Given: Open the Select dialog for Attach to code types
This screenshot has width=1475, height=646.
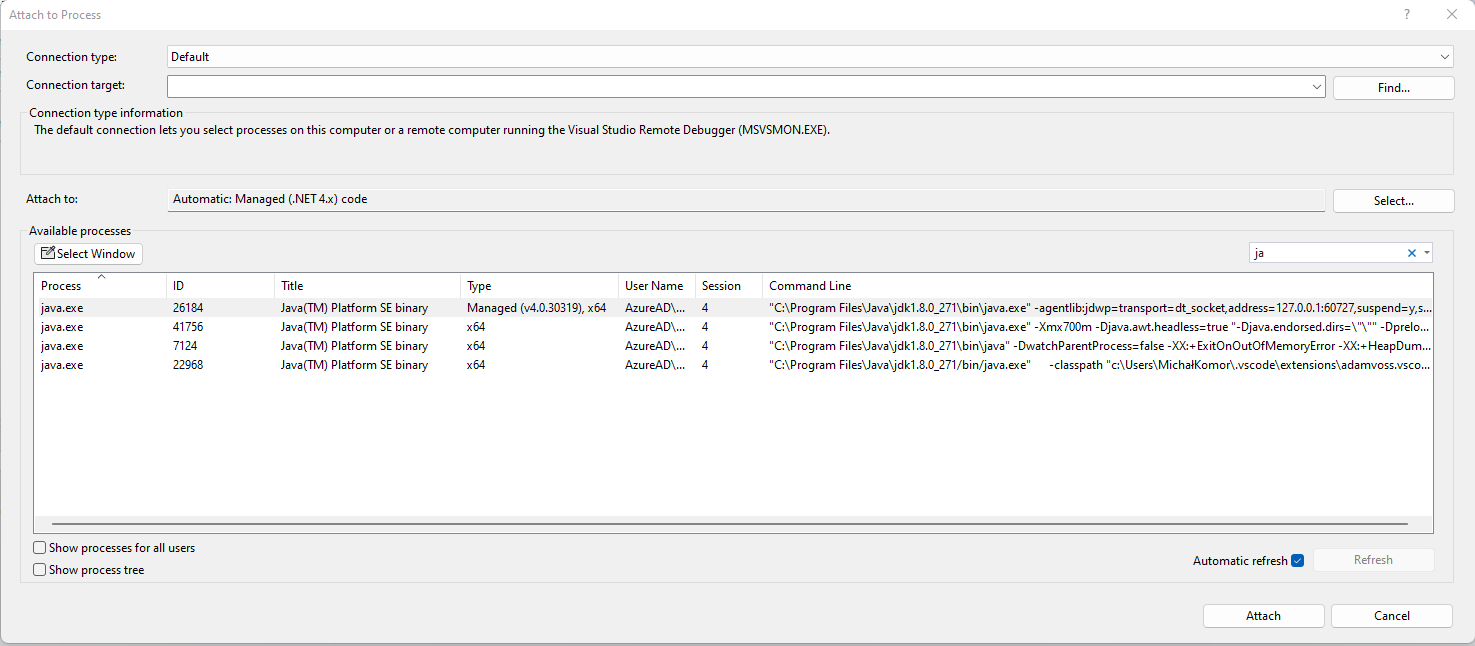Looking at the screenshot, I should (x=1393, y=200).
